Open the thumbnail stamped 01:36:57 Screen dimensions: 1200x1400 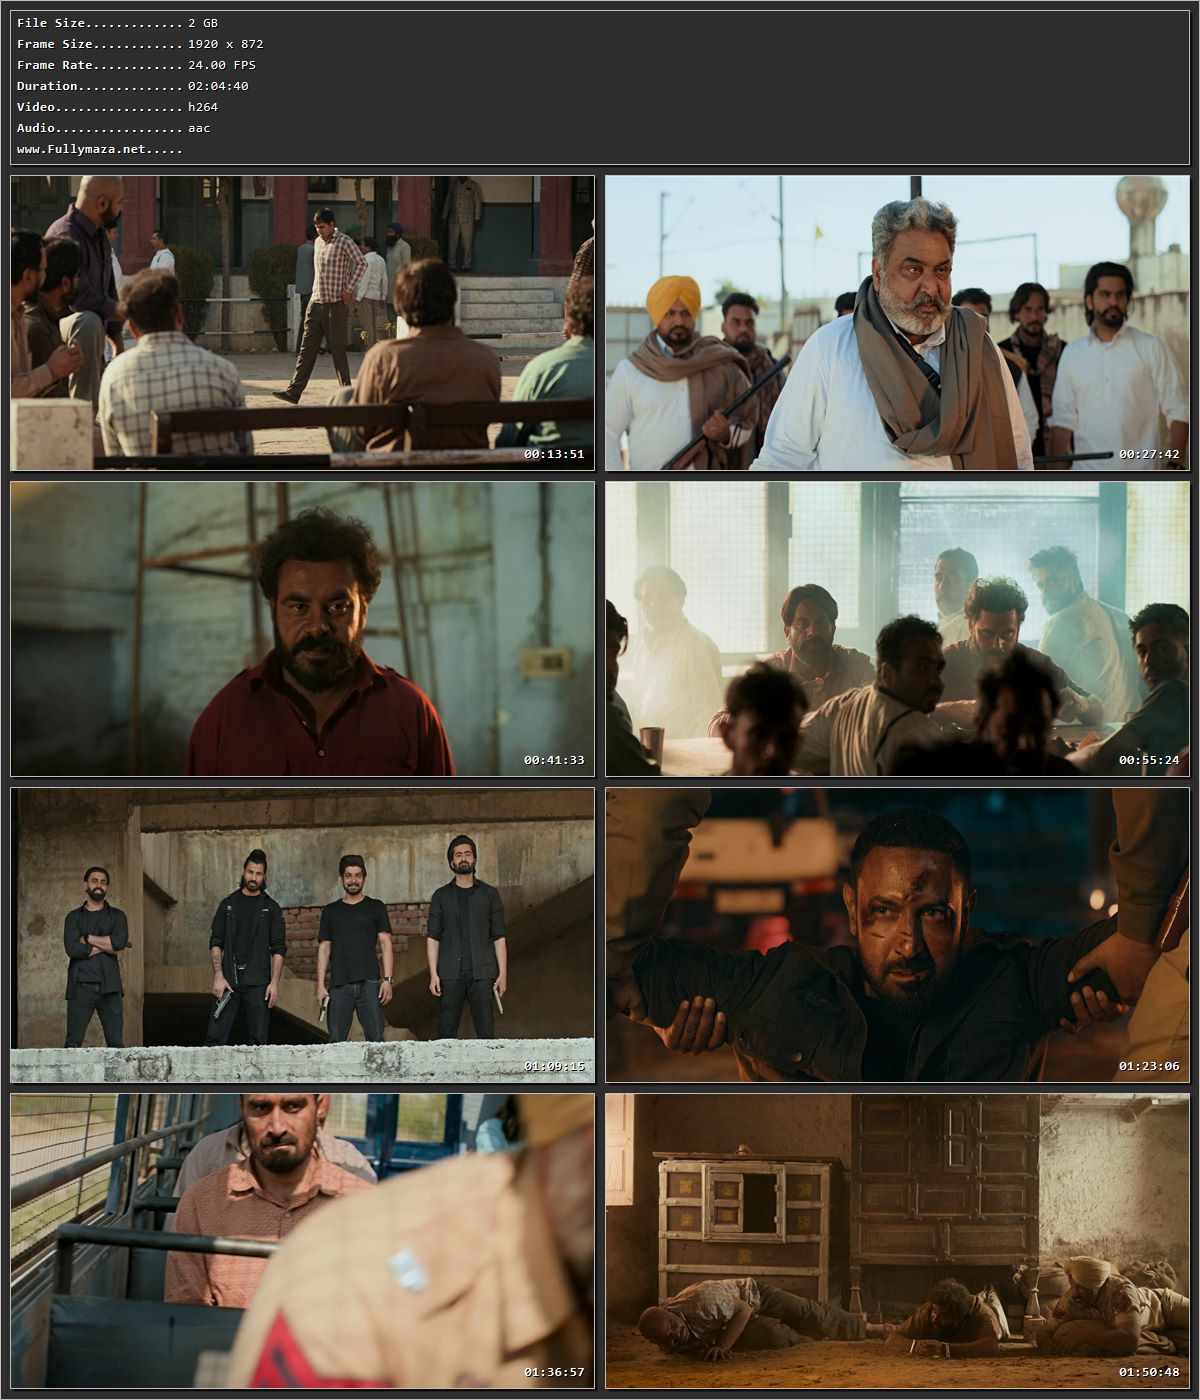point(302,1241)
